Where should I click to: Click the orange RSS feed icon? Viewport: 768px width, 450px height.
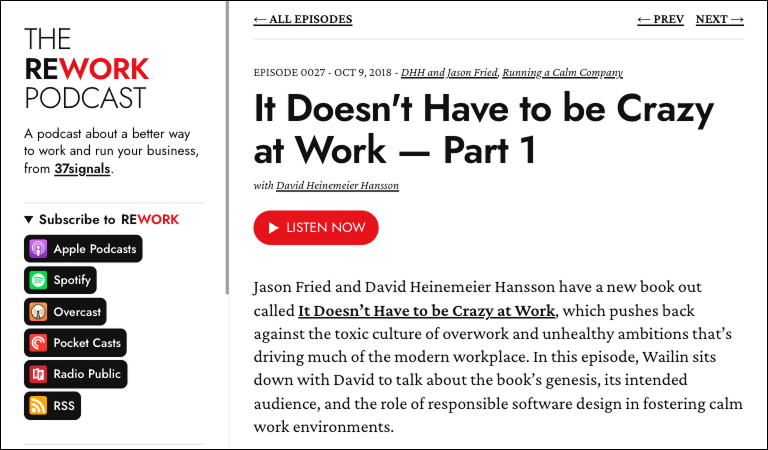(x=38, y=405)
